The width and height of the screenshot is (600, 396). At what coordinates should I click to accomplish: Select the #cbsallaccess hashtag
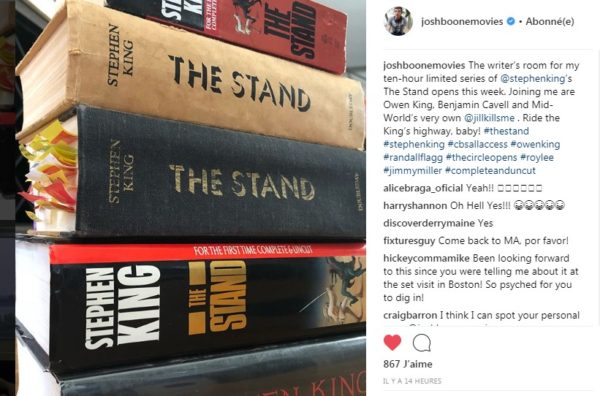click(x=478, y=144)
